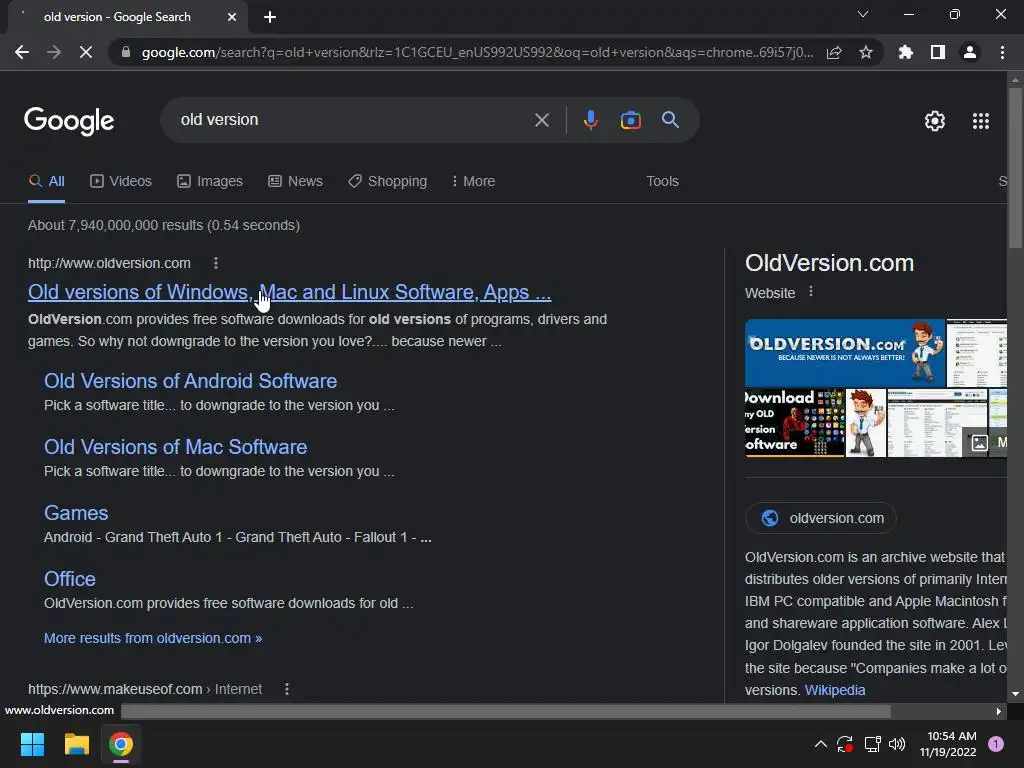This screenshot has height=768, width=1024.
Task: Open the mascot character thumbnail image
Action: point(865,423)
